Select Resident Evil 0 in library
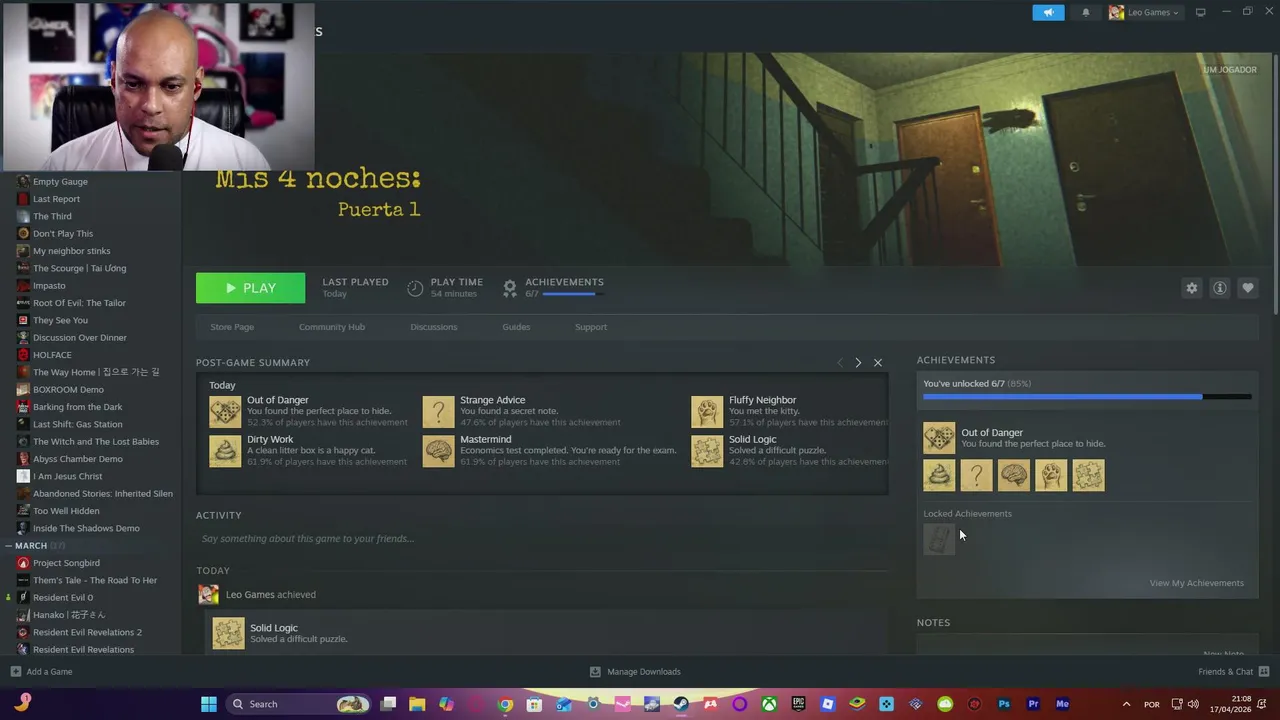This screenshot has height=720, width=1280. click(63, 598)
